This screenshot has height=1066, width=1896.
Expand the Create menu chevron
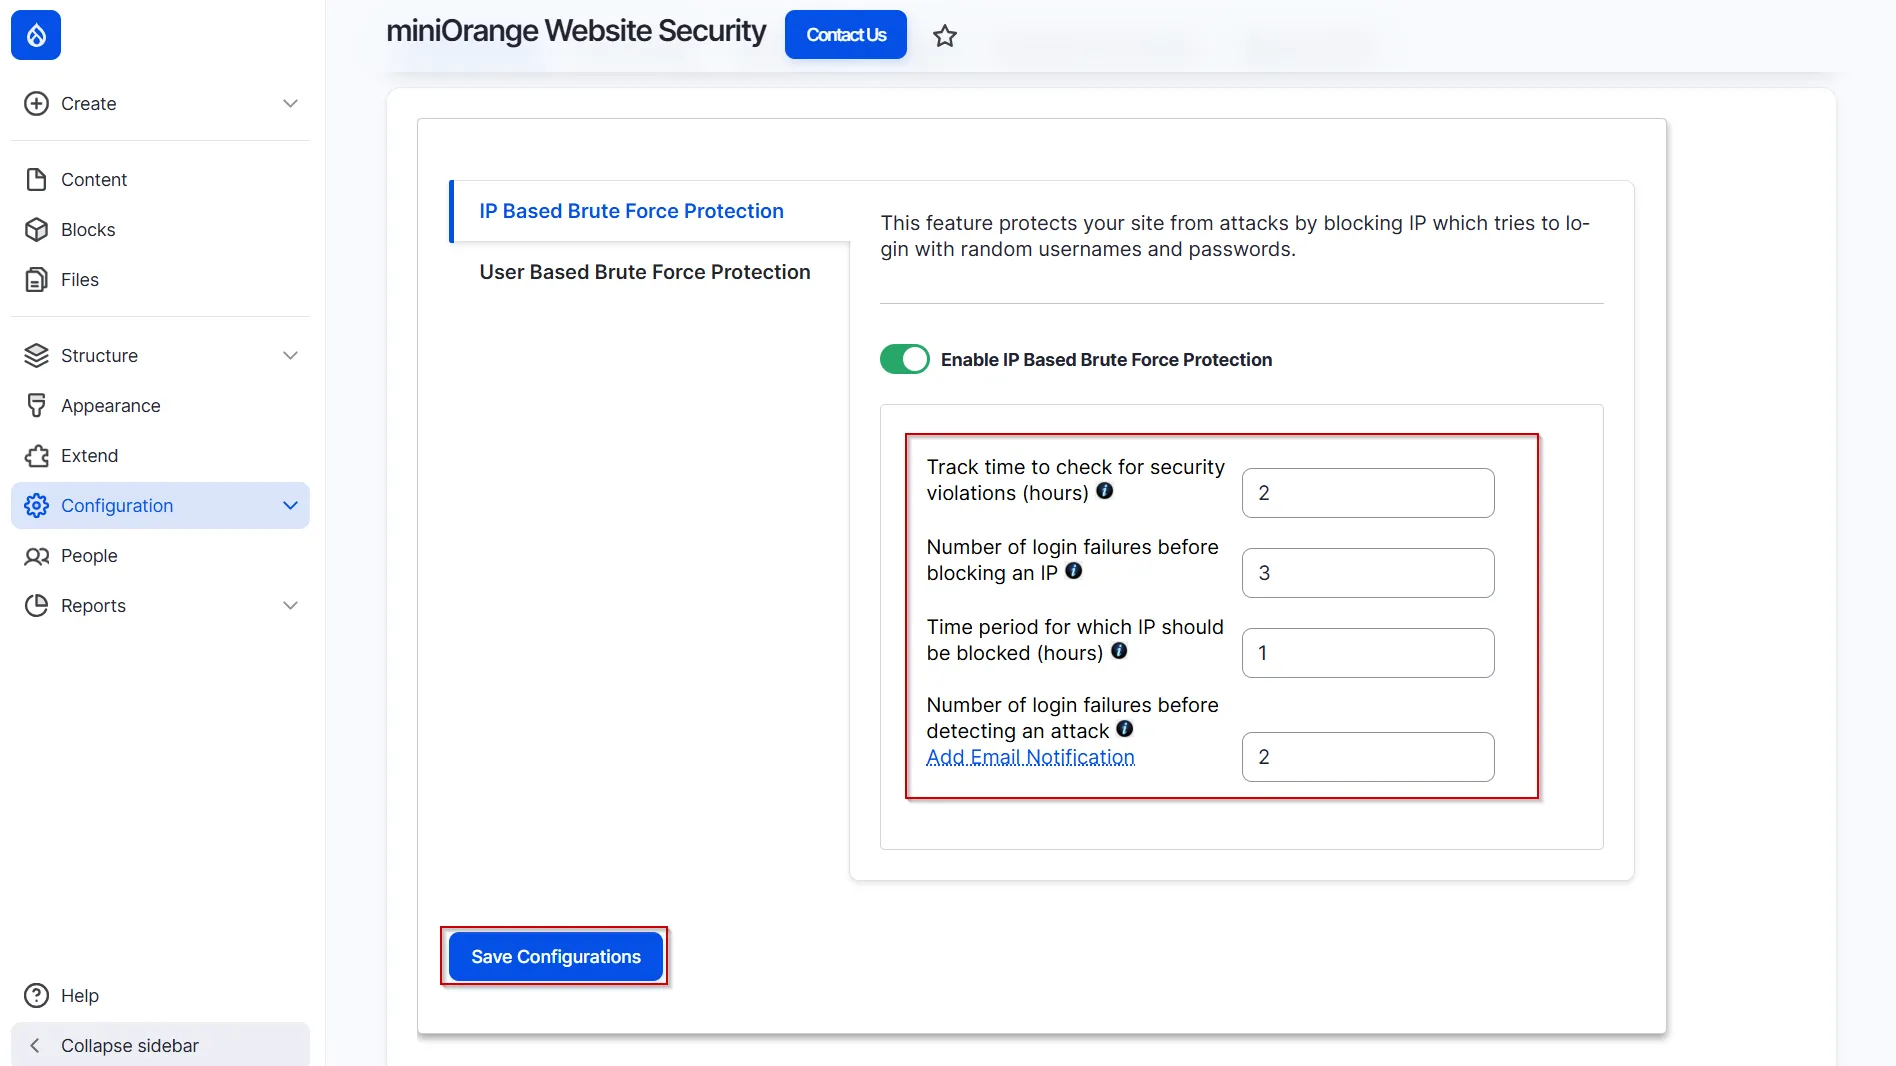(290, 104)
